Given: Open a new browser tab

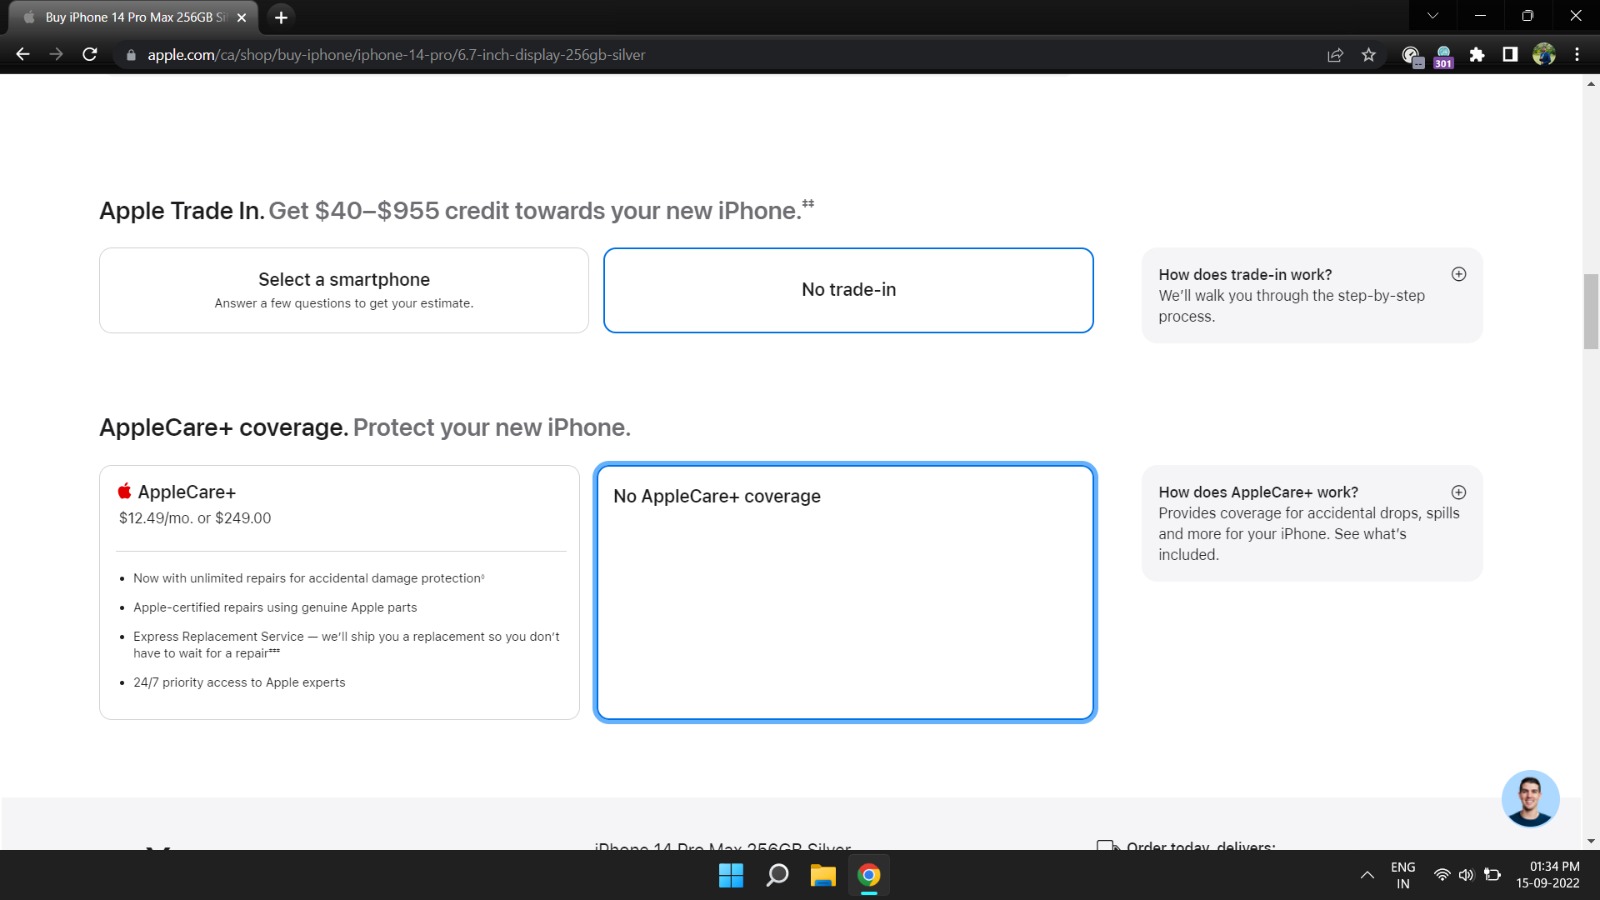Looking at the screenshot, I should (281, 17).
